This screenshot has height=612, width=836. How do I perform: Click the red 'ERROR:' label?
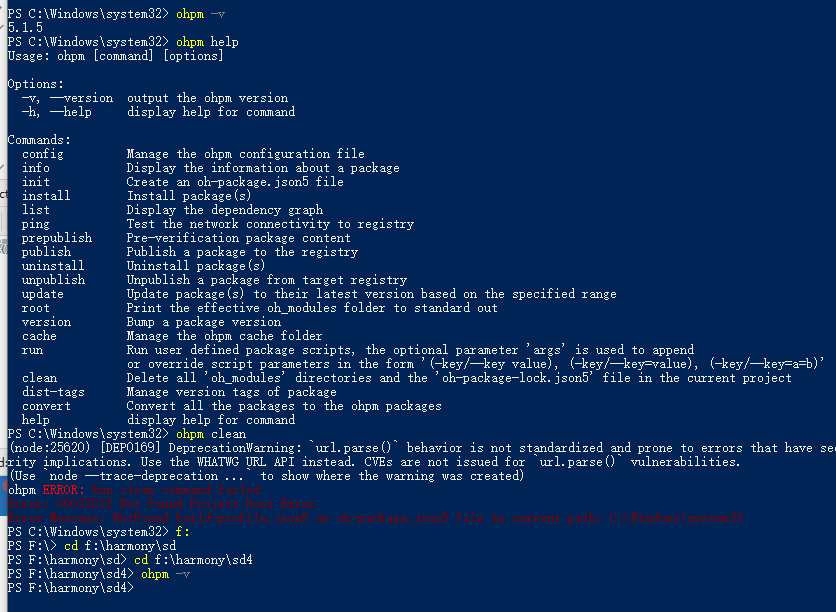(x=63, y=489)
